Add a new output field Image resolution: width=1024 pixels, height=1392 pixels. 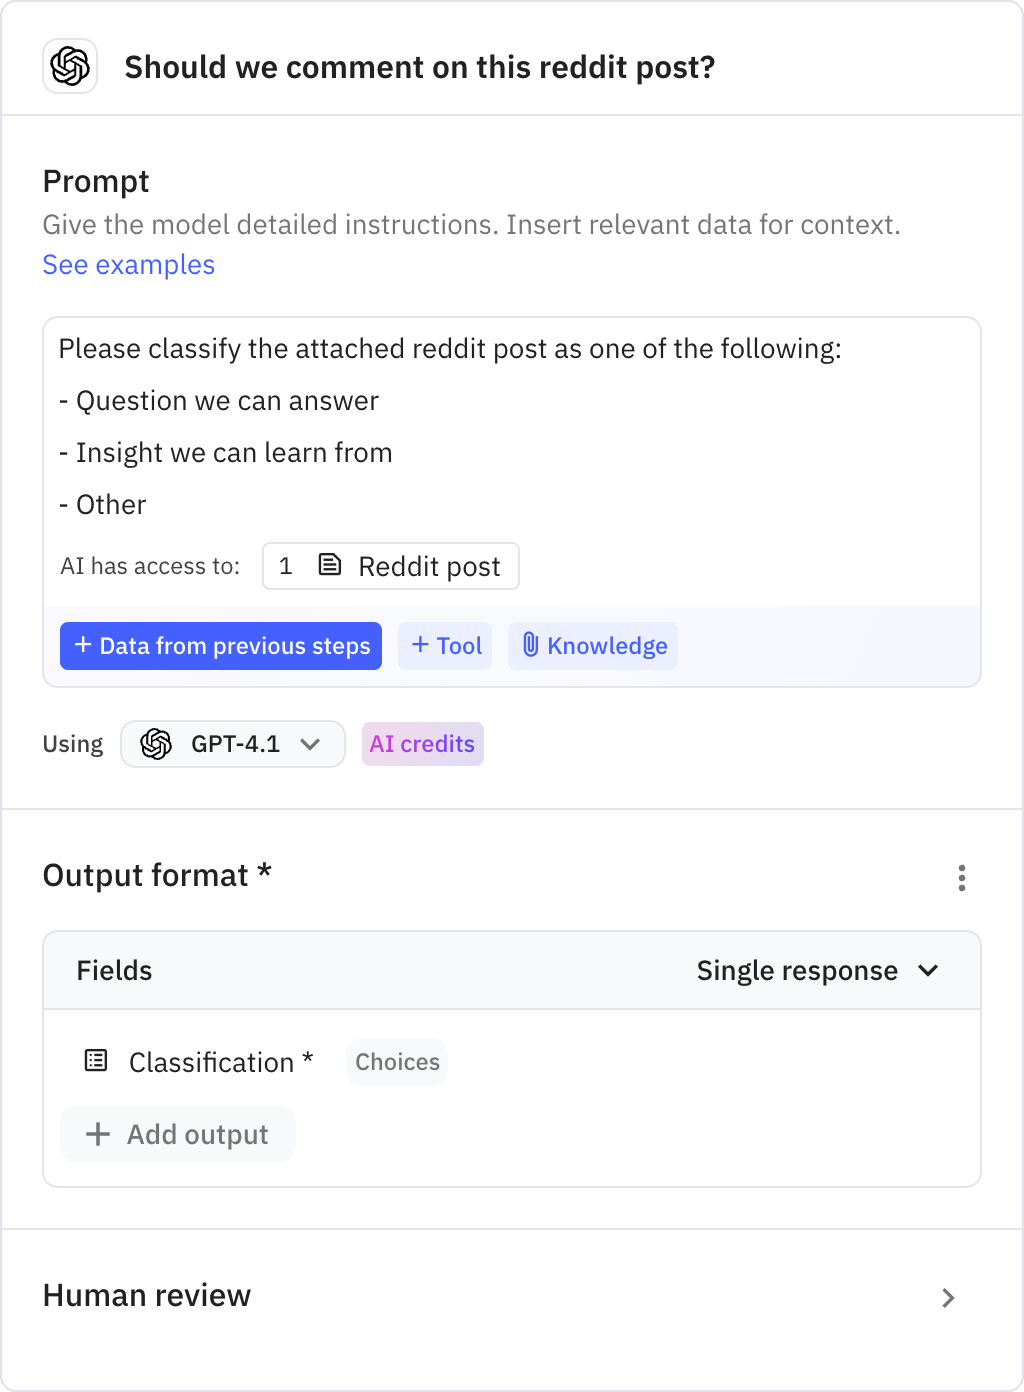coord(177,1134)
